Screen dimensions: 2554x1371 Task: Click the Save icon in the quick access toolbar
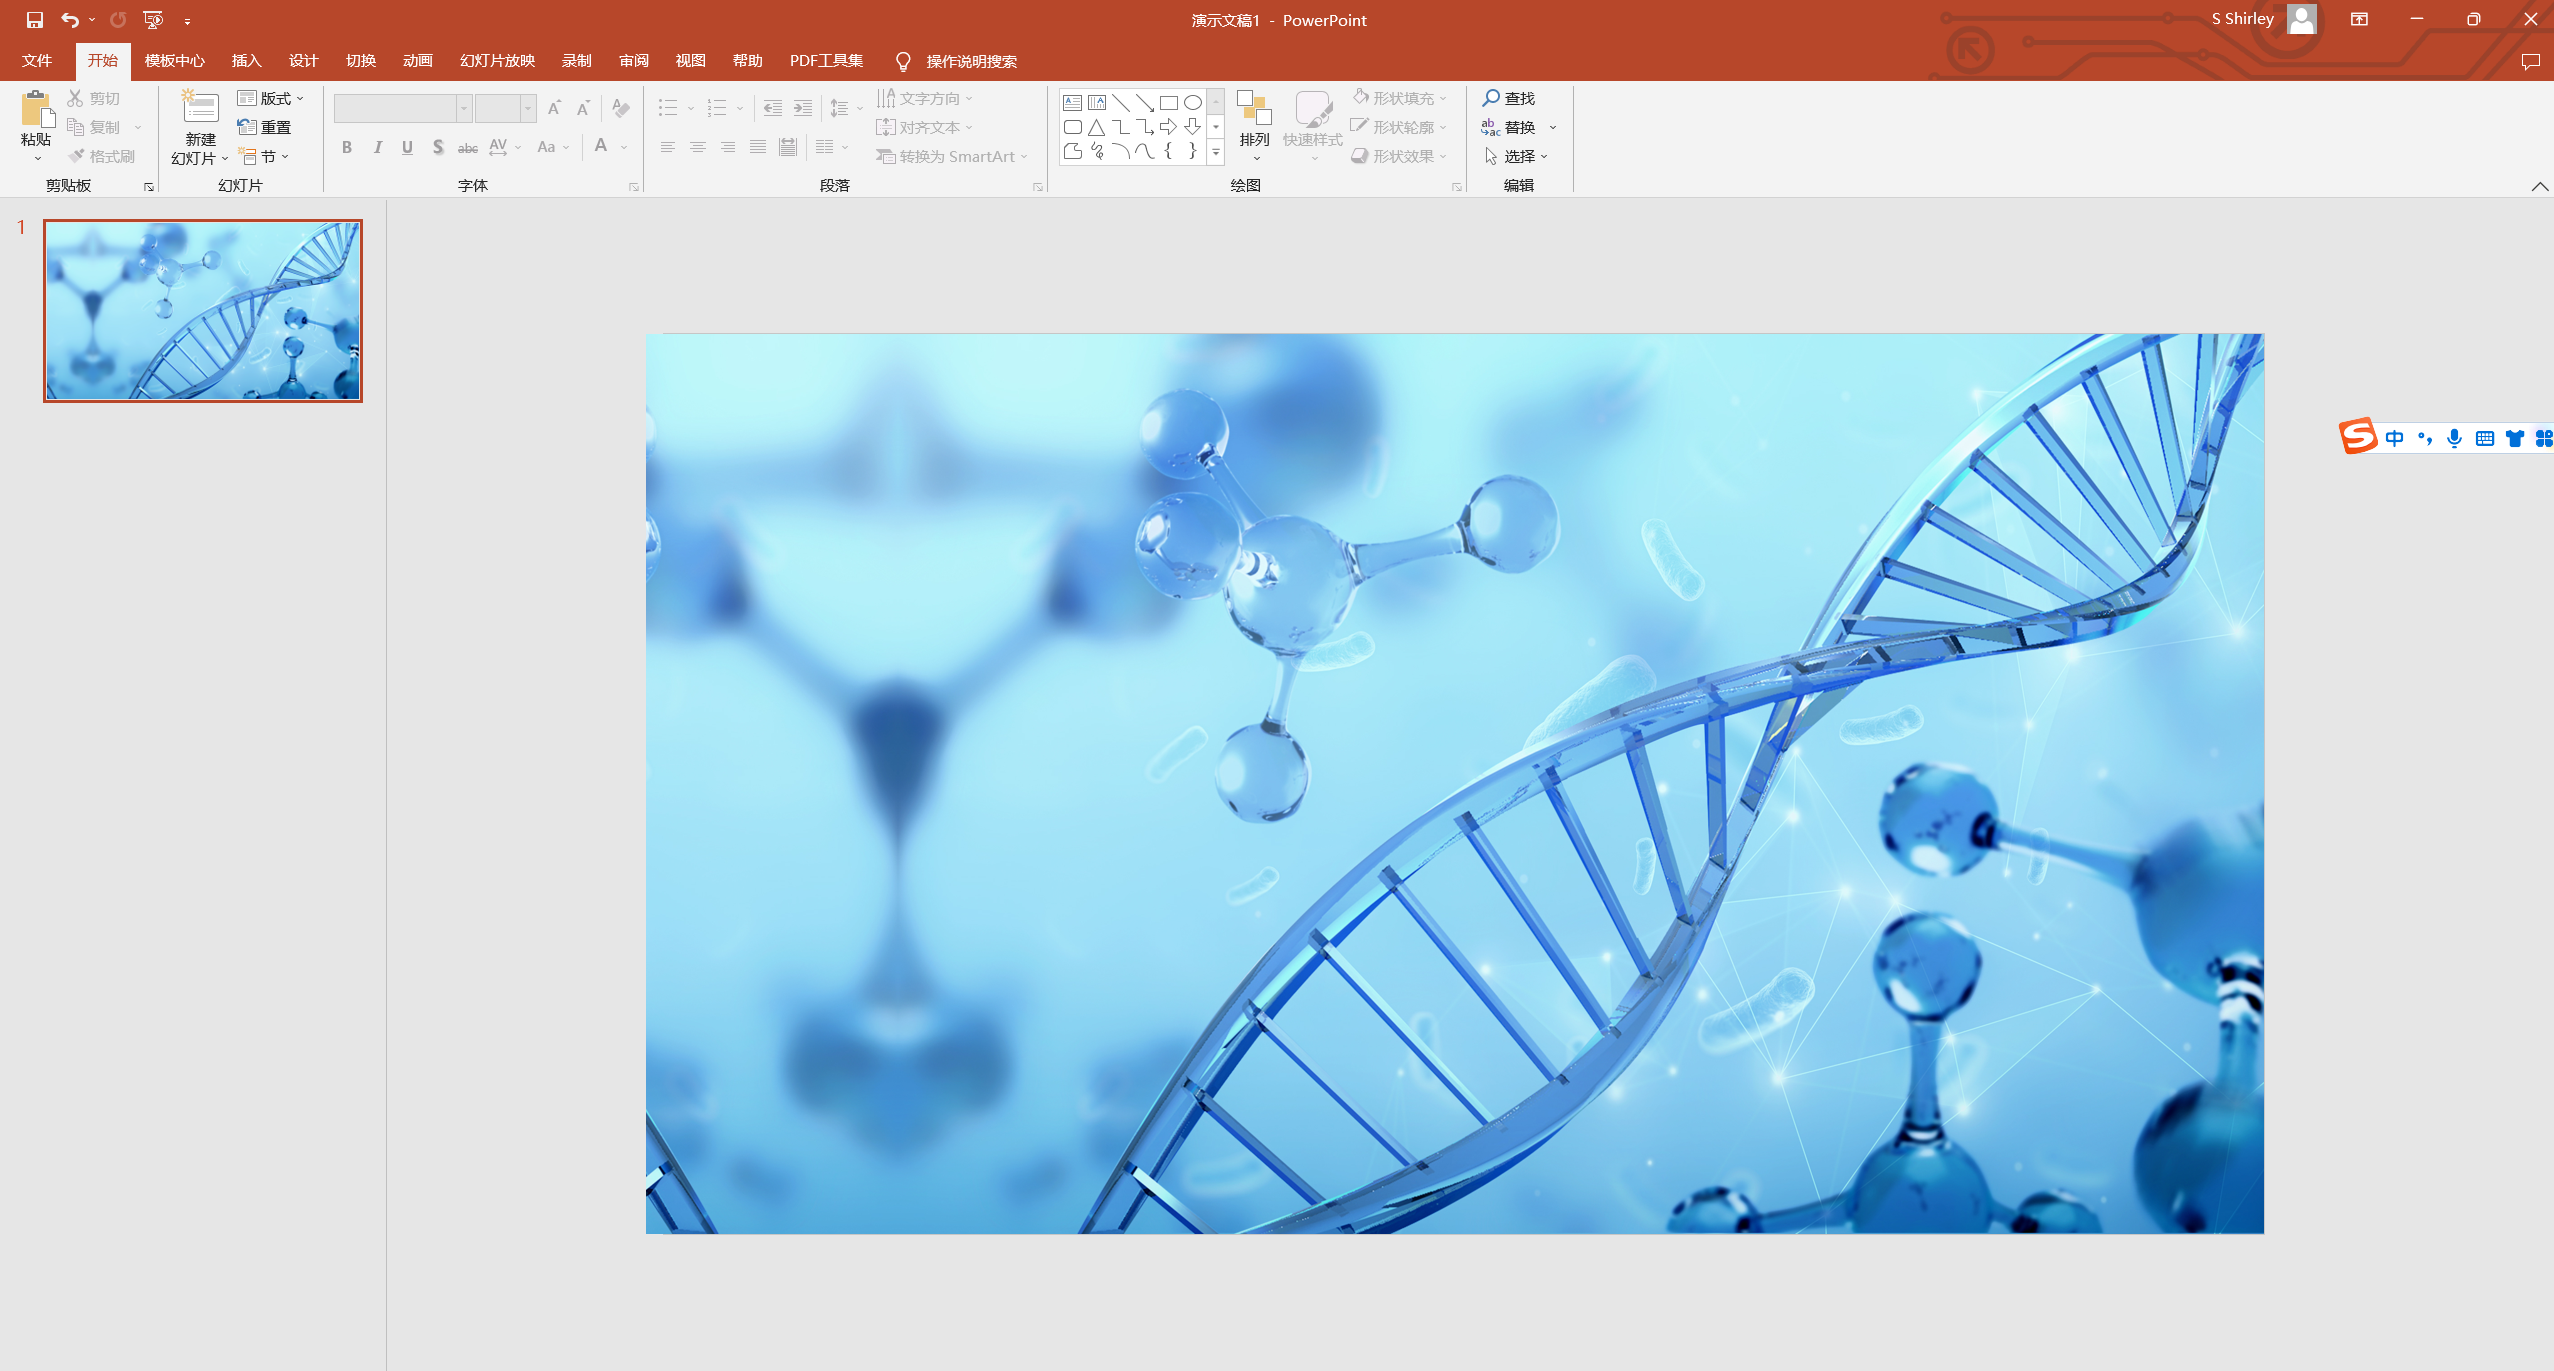34,19
